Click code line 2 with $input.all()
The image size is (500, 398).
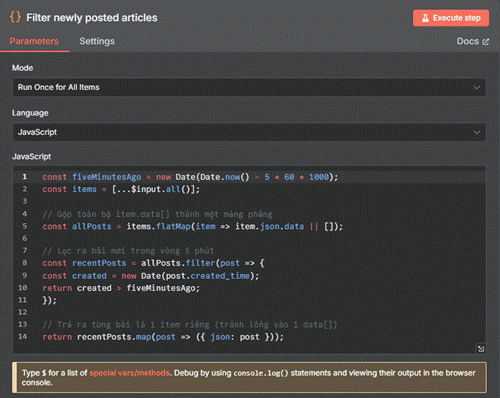pyautogui.click(x=121, y=189)
